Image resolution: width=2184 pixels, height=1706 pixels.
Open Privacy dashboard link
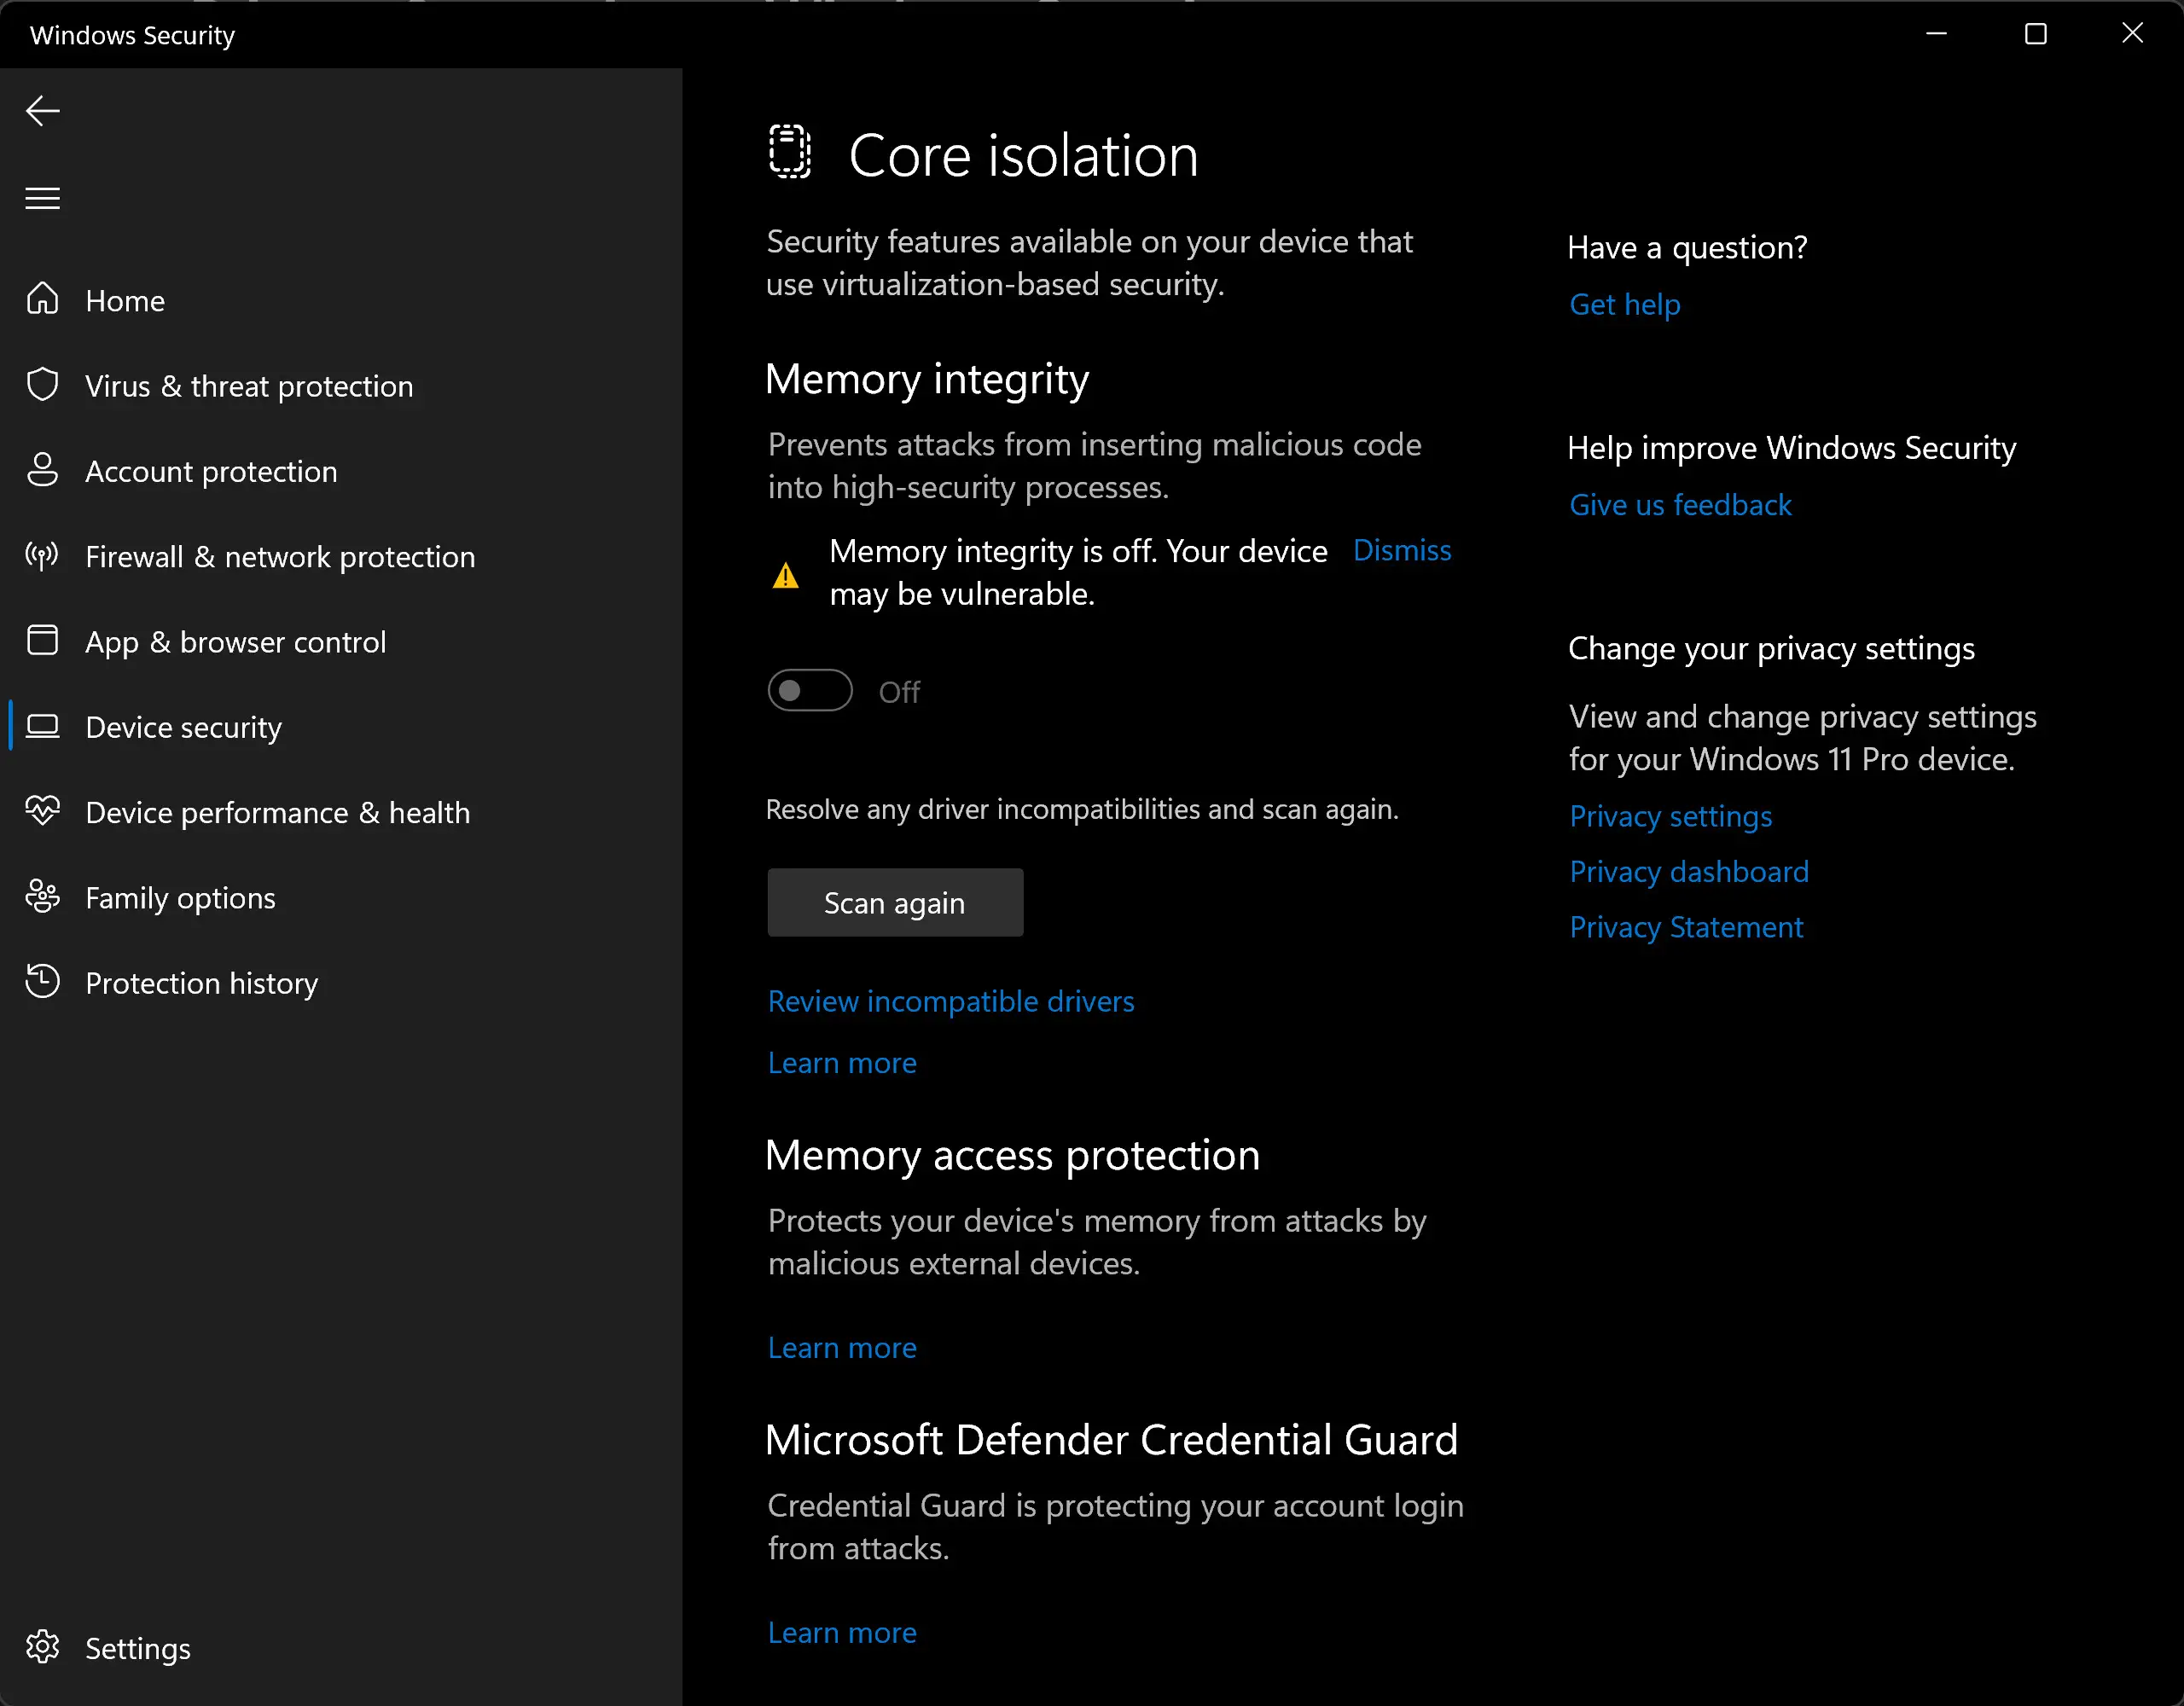[x=1689, y=872]
